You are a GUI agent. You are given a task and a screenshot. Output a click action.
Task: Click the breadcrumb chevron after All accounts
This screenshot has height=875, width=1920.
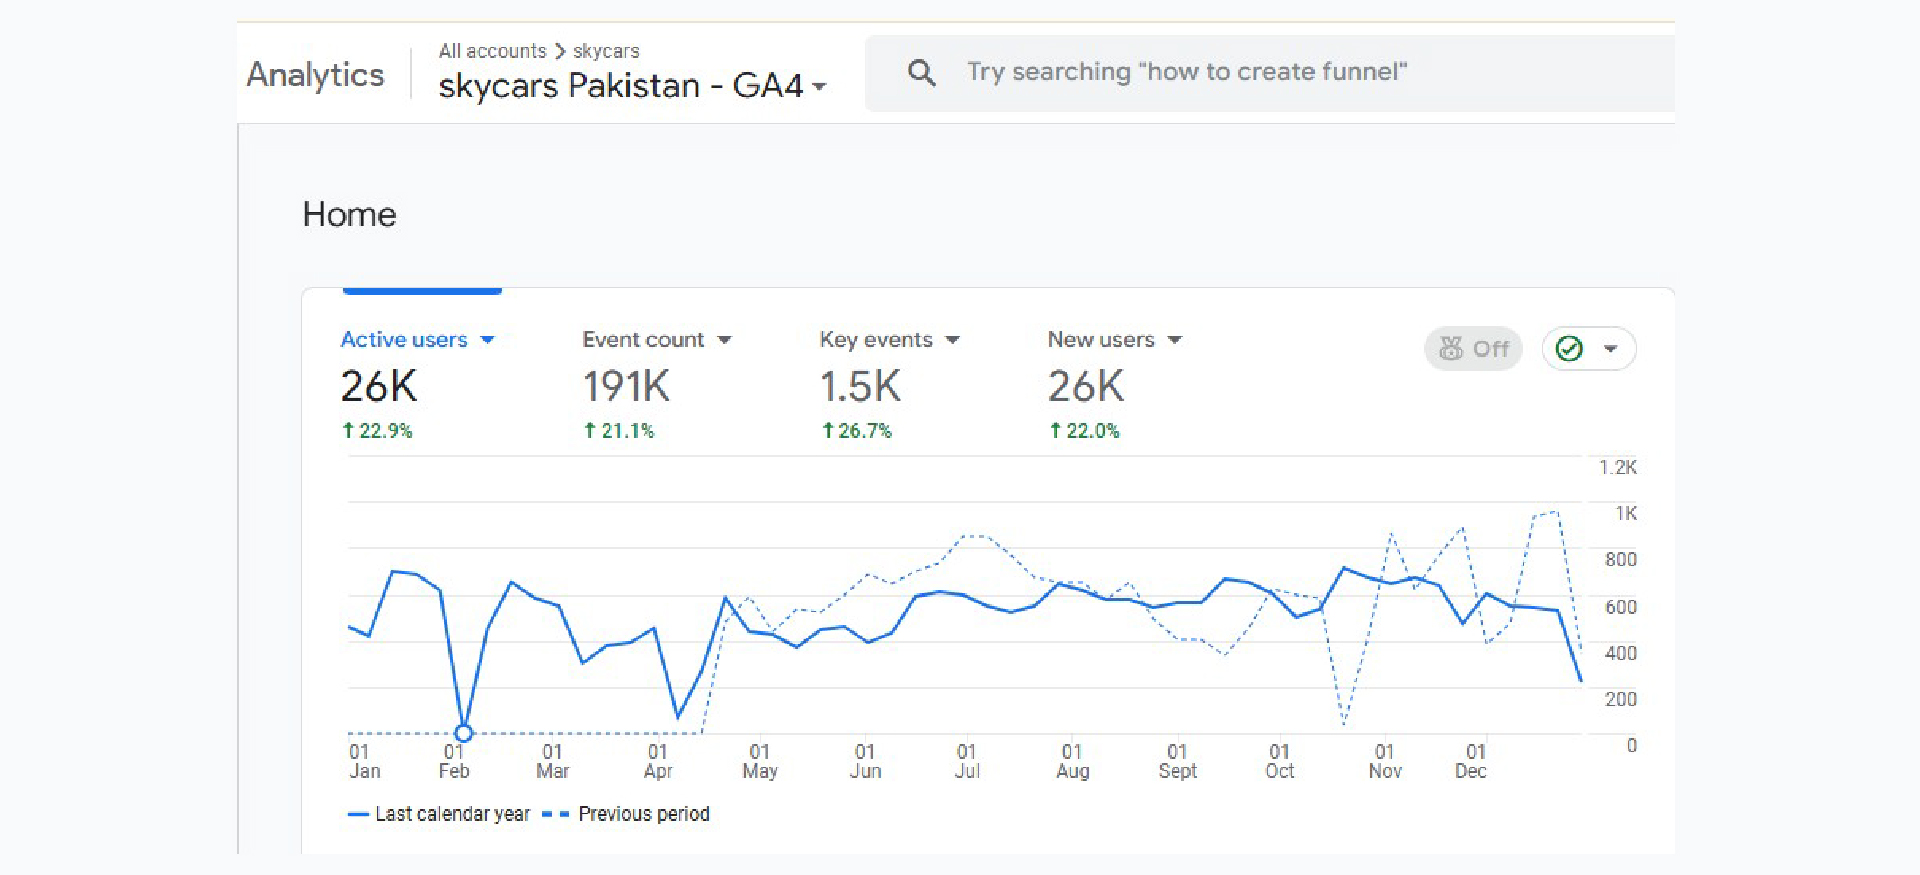click(x=560, y=51)
